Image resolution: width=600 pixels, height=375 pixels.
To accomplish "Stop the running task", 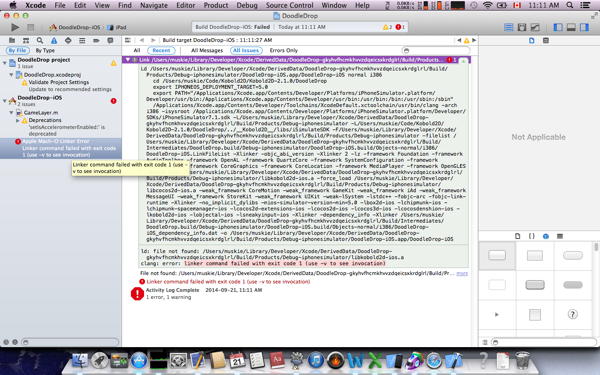I will [30, 27].
